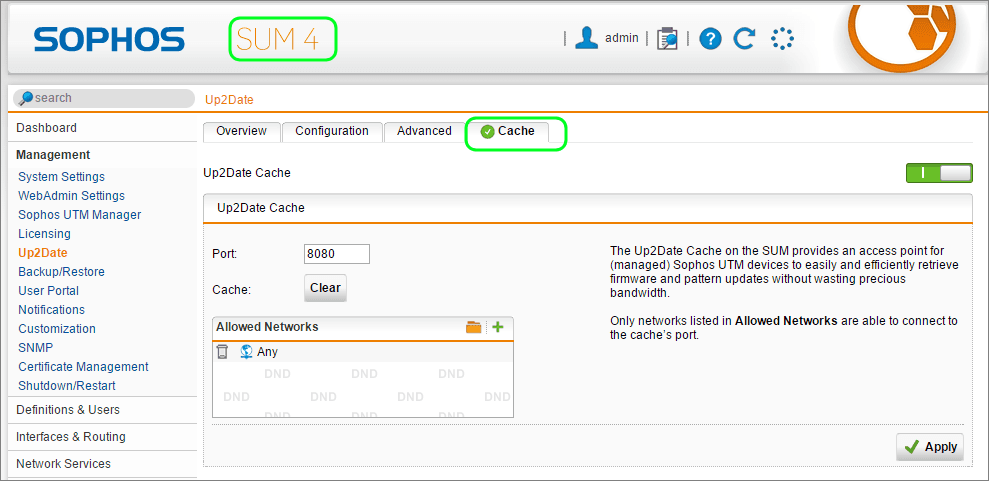The image size is (989, 481).
Task: Select the Cache tab
Action: click(x=508, y=131)
